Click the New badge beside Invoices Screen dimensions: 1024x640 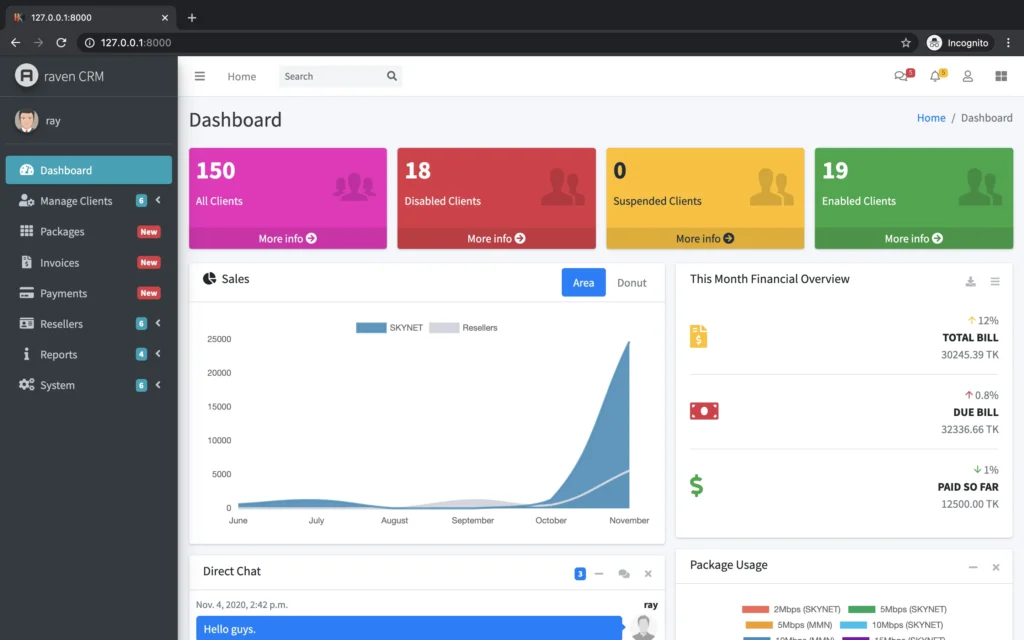point(149,263)
